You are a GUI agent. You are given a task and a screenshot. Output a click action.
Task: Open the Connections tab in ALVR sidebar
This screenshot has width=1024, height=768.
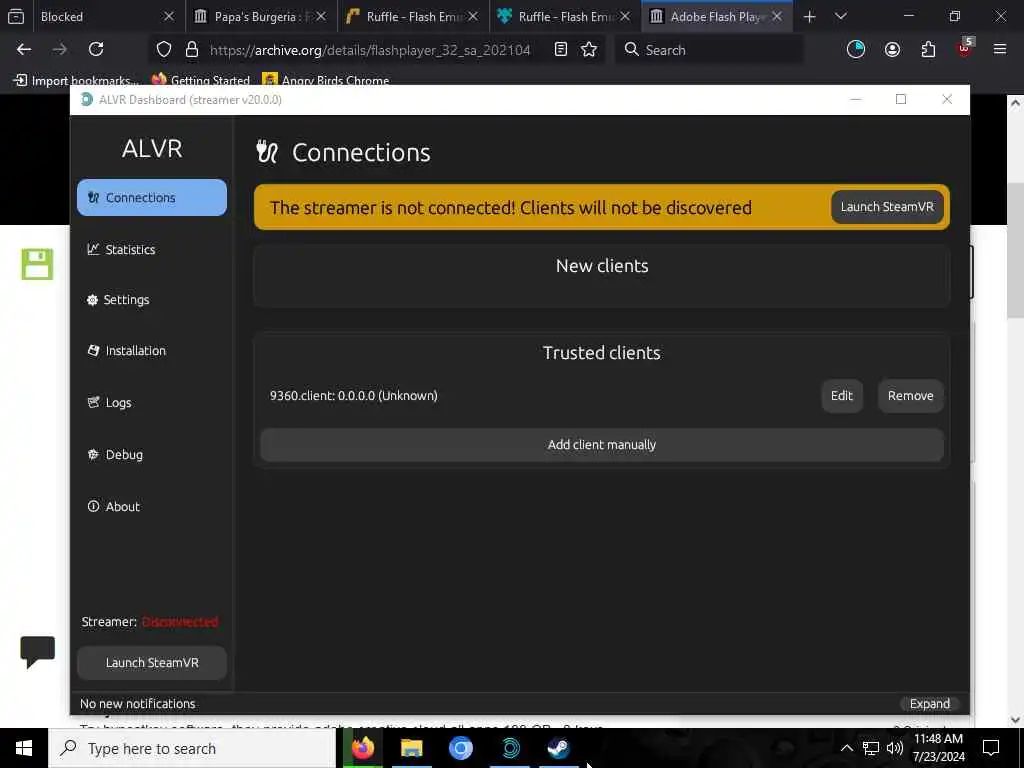coord(152,197)
